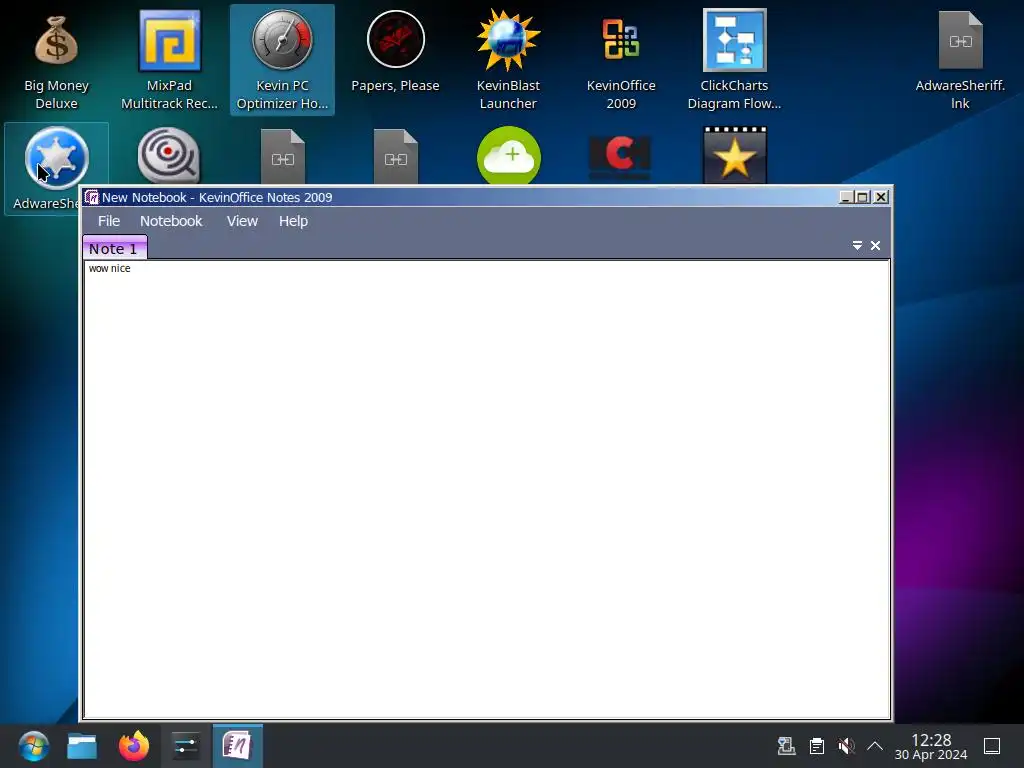
Task: Open the clipboard tray icon
Action: pos(816,746)
